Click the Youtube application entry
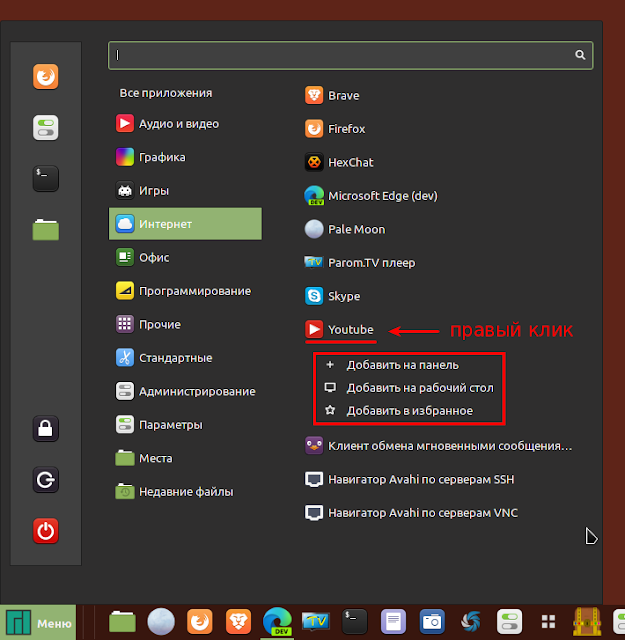Viewport: 625px width, 640px height. (339, 329)
